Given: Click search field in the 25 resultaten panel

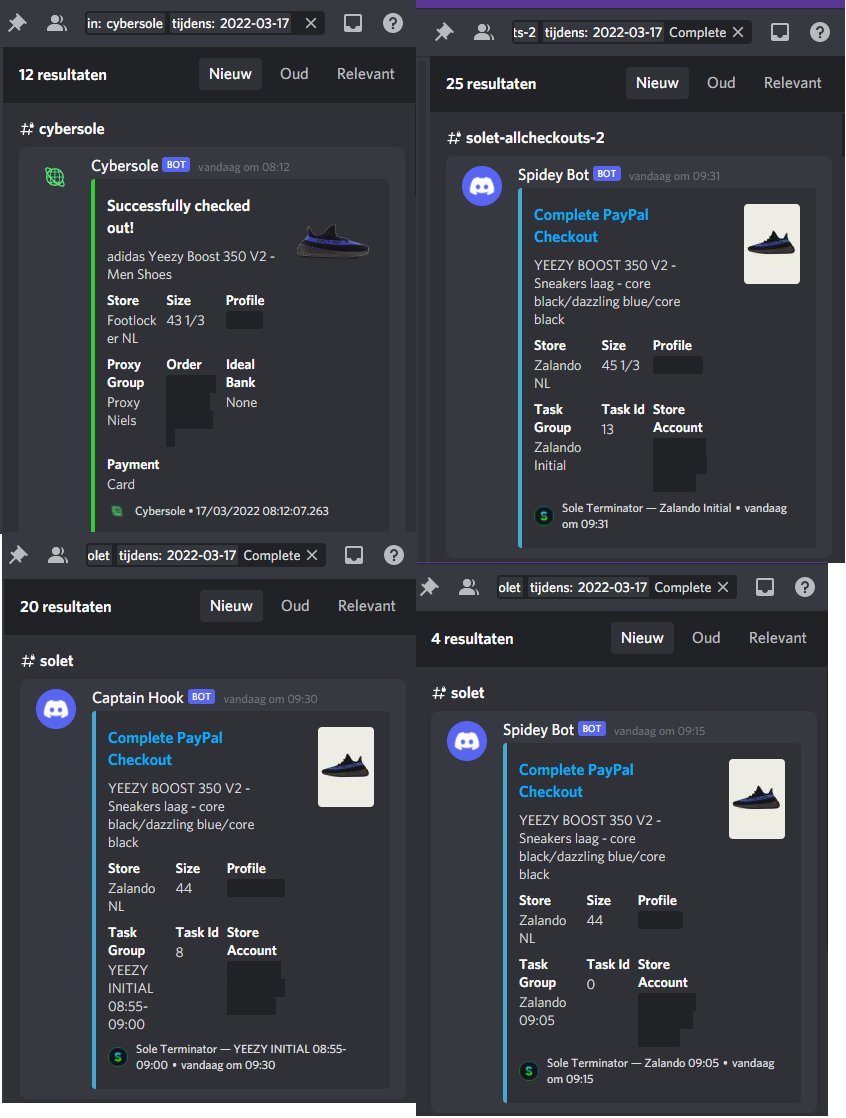Looking at the screenshot, I should pyautogui.click(x=631, y=32).
